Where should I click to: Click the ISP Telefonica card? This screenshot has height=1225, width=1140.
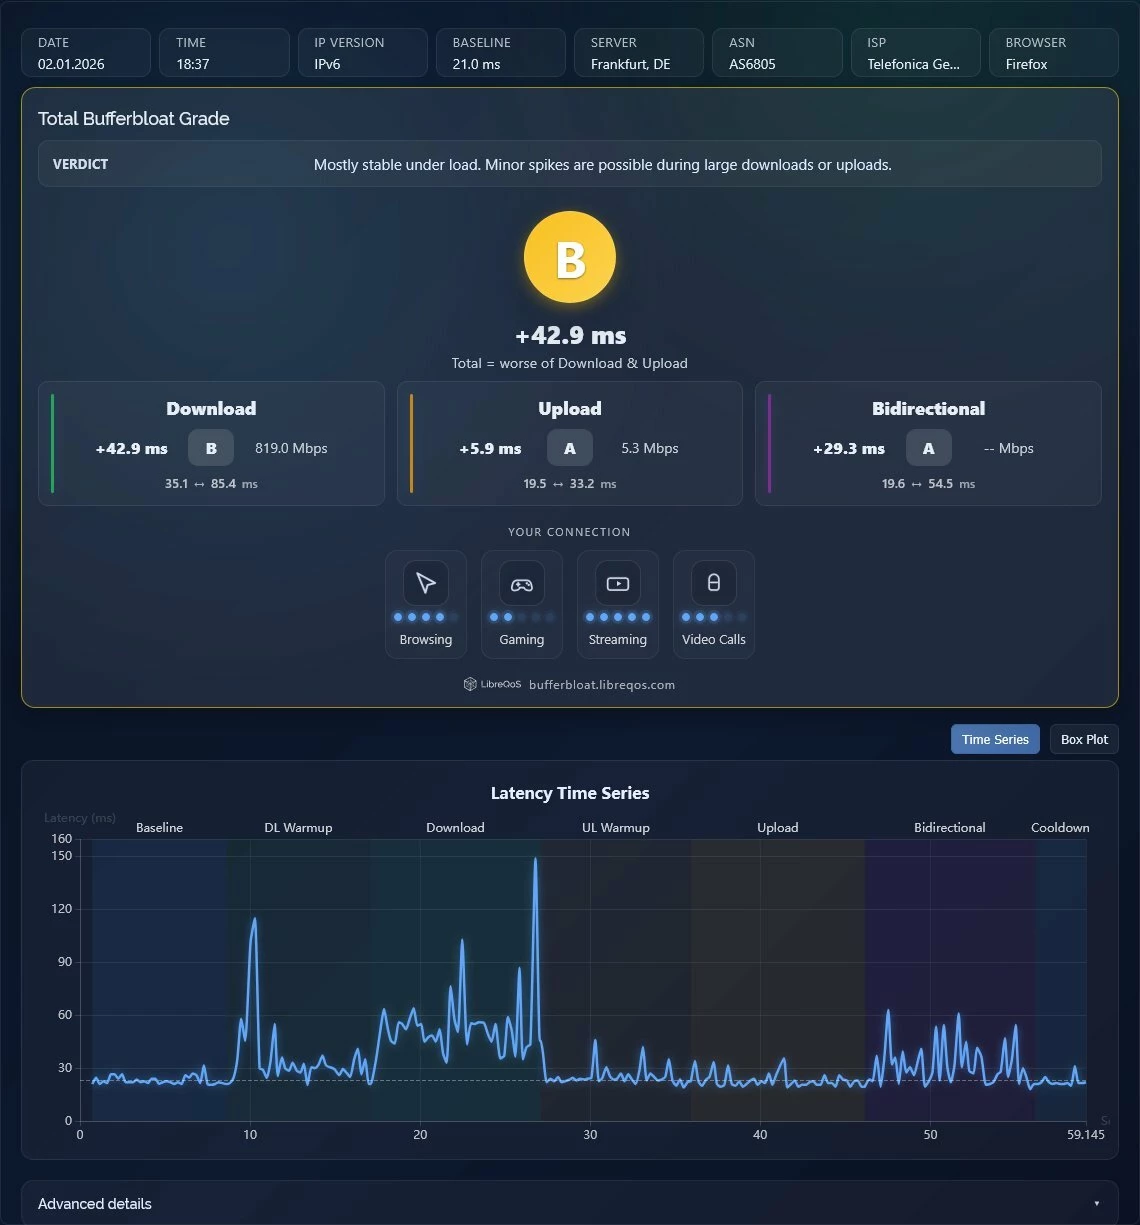916,52
